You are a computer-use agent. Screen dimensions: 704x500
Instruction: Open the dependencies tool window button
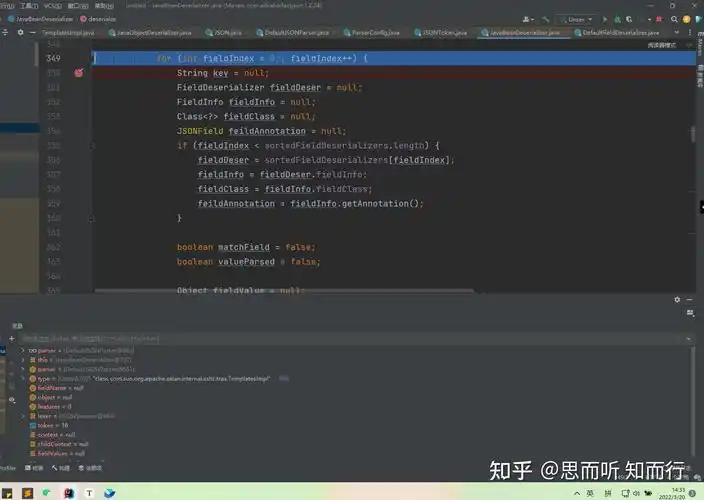90,468
